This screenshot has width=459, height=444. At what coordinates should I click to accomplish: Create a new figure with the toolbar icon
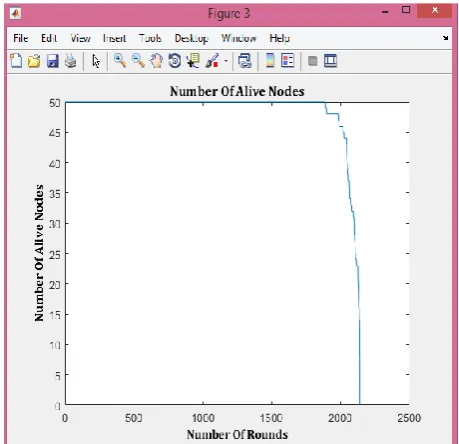pyautogui.click(x=16, y=61)
